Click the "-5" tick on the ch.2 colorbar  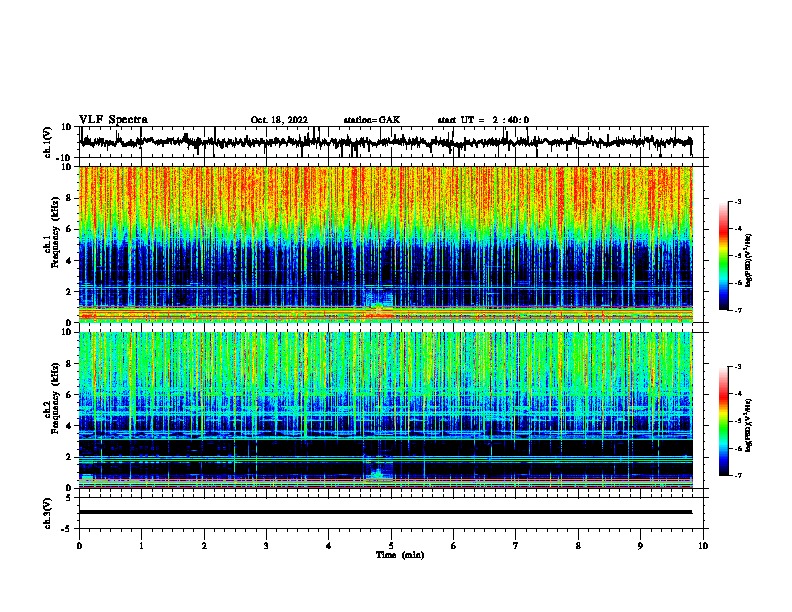click(738, 421)
